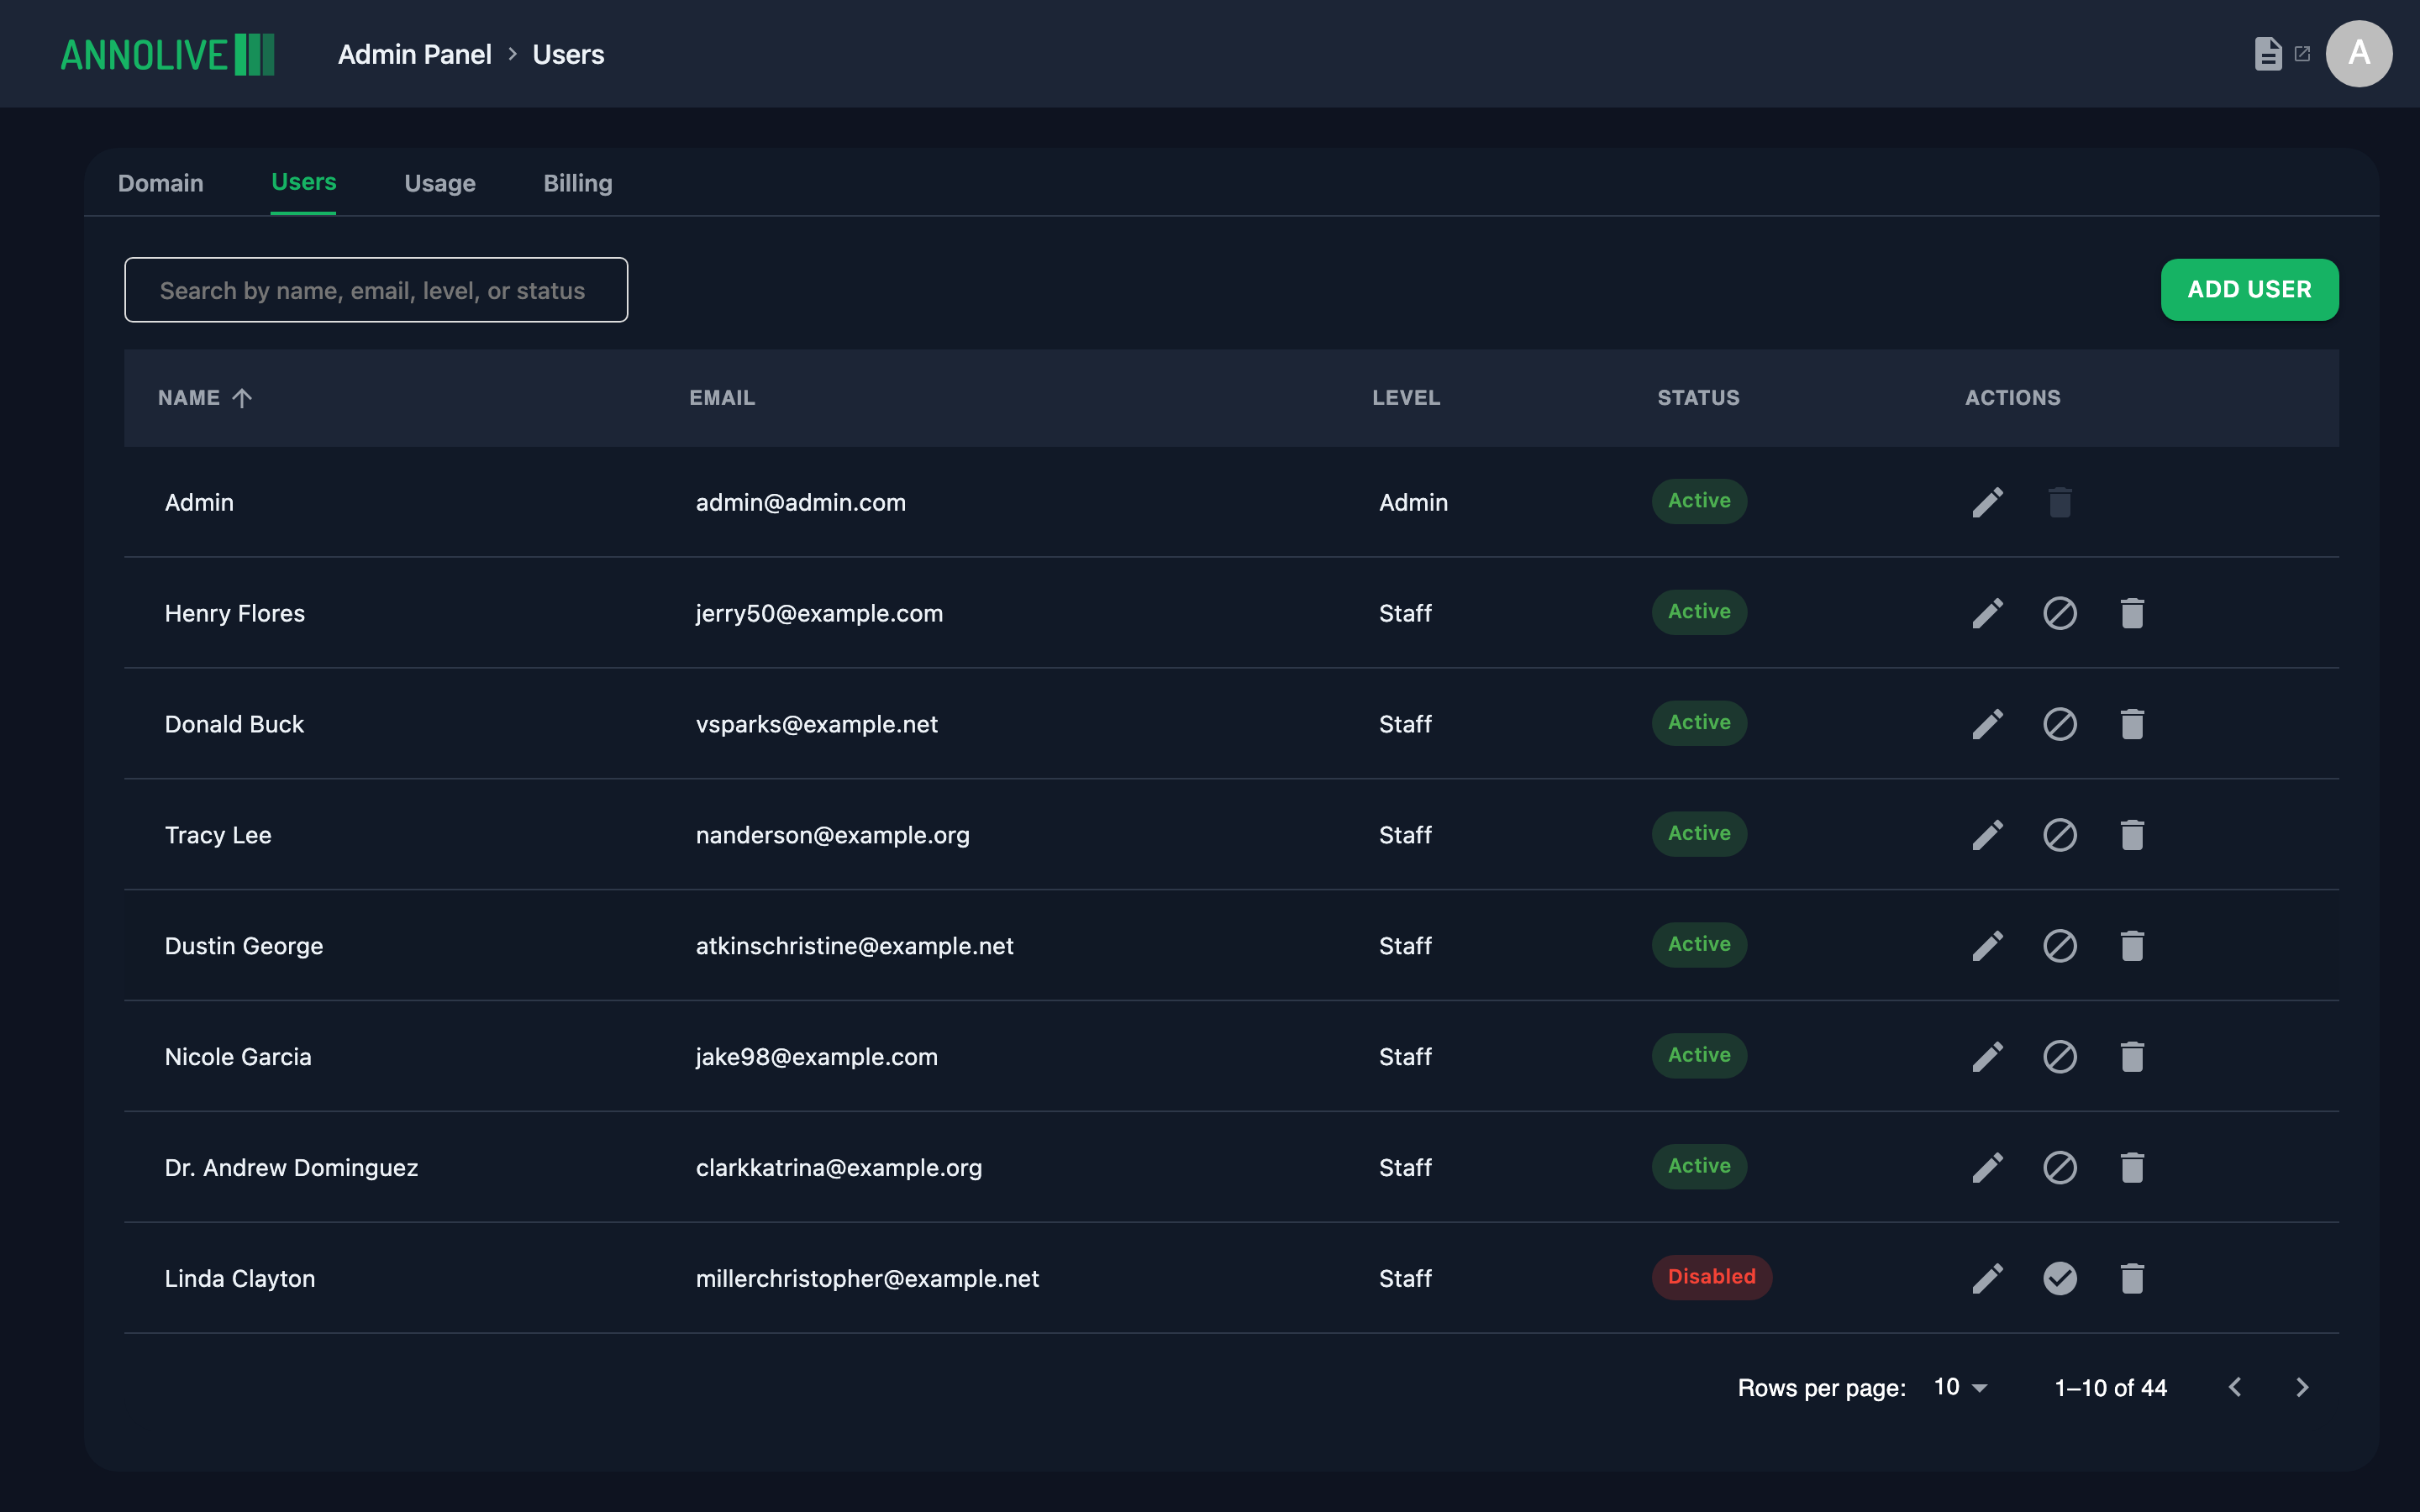
Task: Click the nanderson@example.org email
Action: (833, 835)
